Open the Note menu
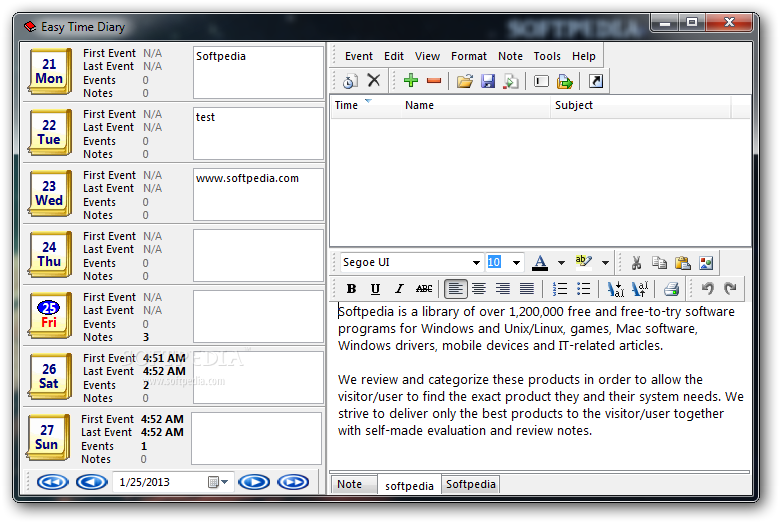Viewport: 780px width, 523px height. click(x=510, y=56)
